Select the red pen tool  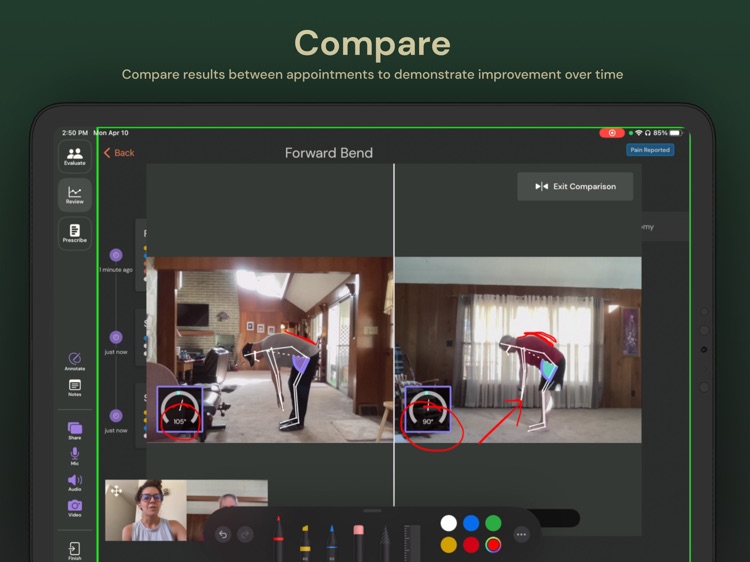pos(278,538)
